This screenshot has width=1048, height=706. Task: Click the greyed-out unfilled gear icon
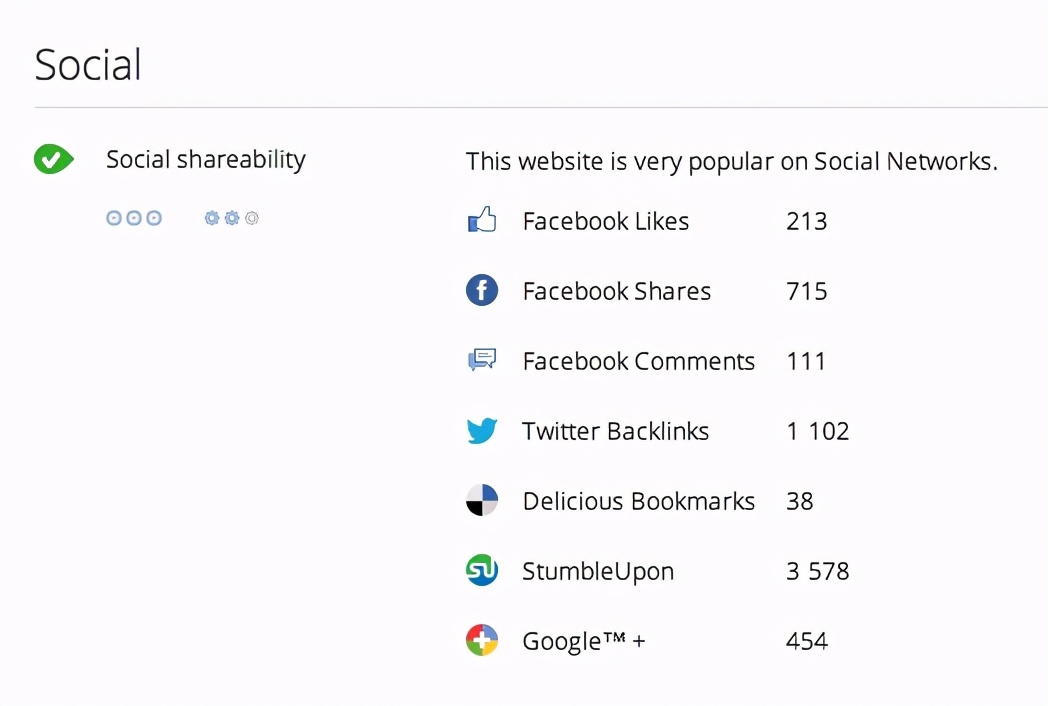[x=252, y=218]
